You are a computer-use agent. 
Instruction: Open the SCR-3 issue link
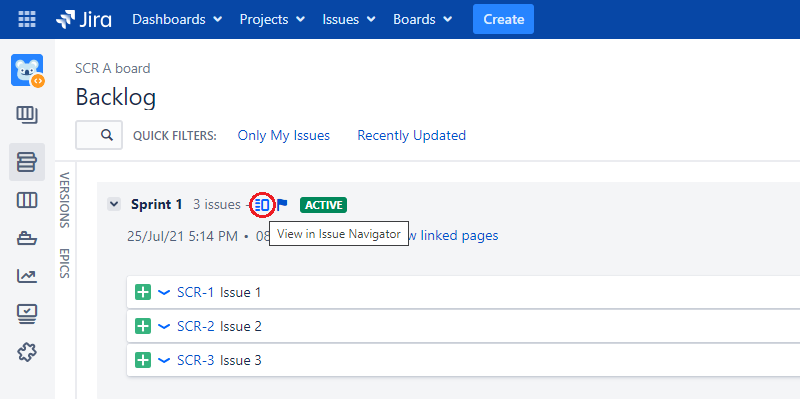pyautogui.click(x=195, y=360)
